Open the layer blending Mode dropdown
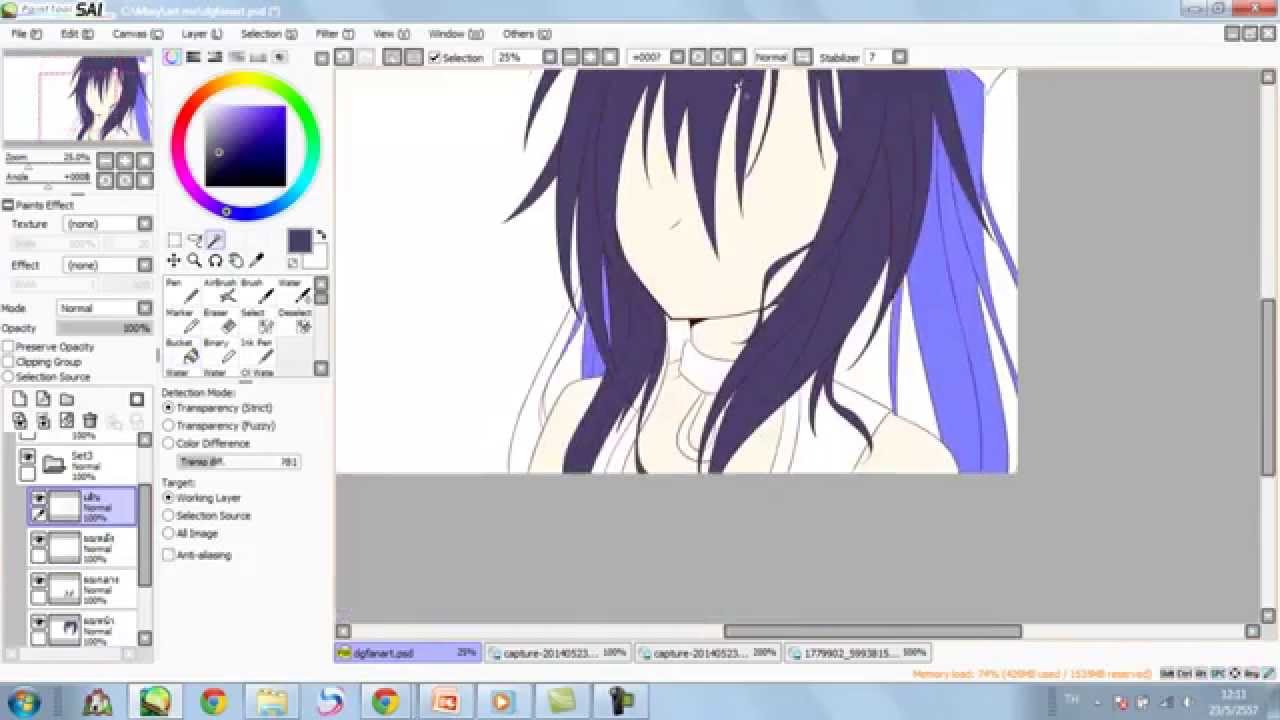 click(145, 308)
